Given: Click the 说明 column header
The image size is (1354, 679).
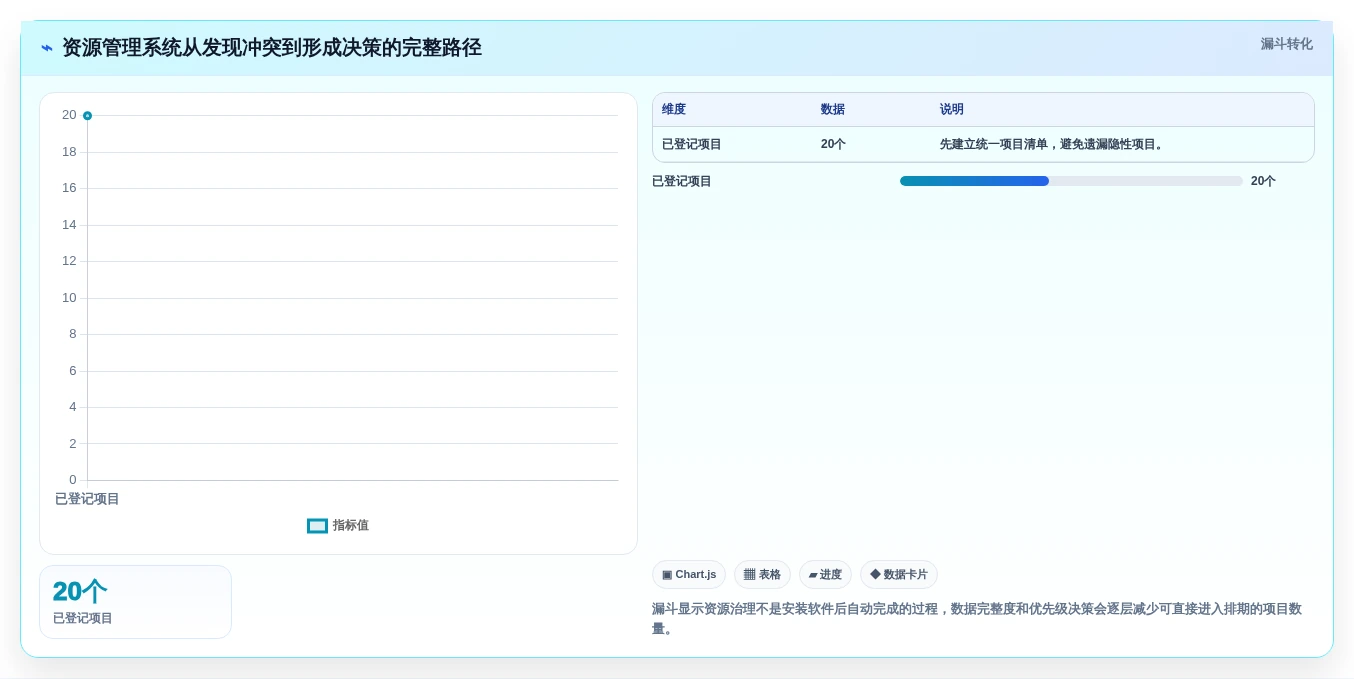Looking at the screenshot, I should pos(952,109).
